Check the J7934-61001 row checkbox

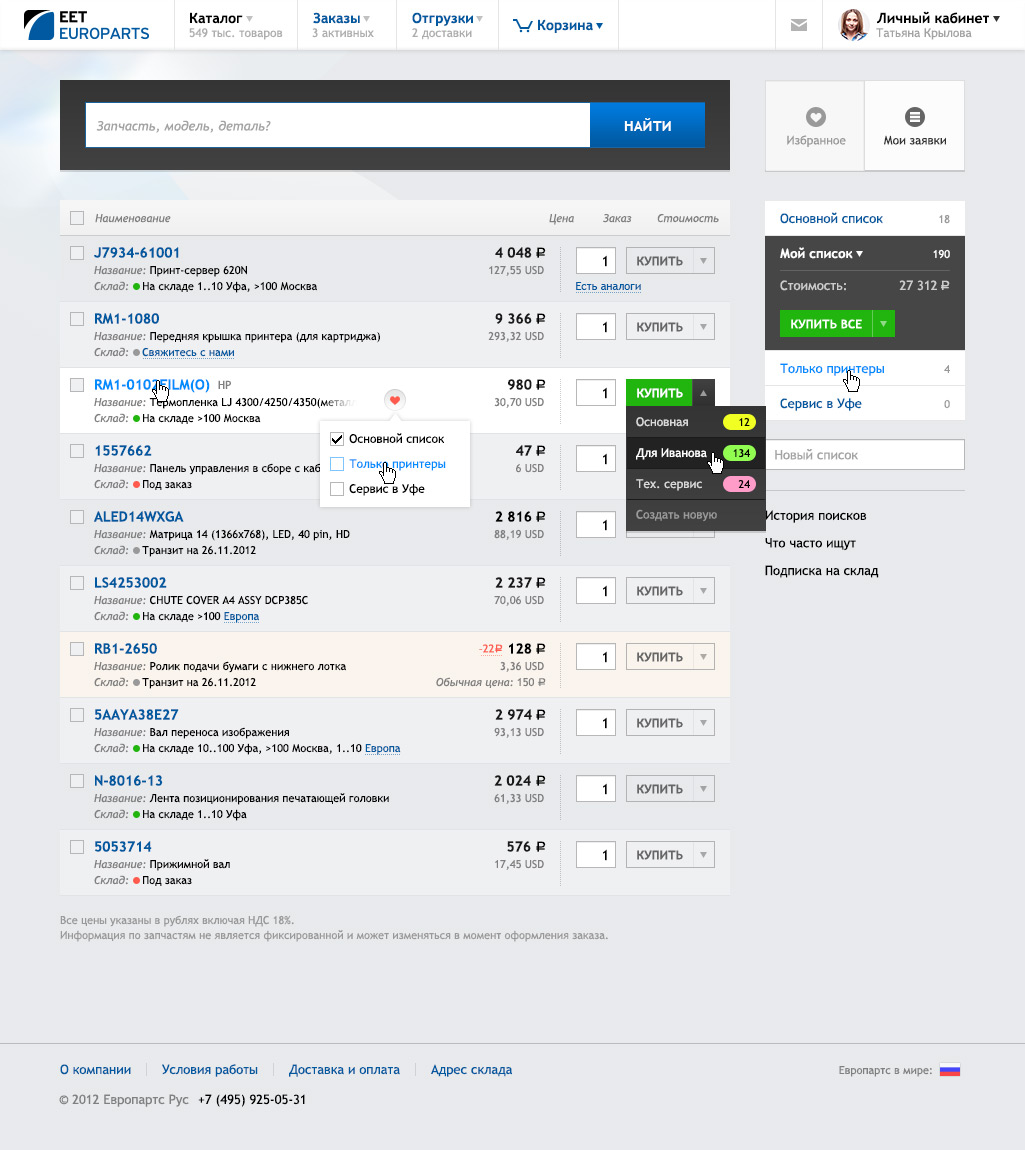pyautogui.click(x=77, y=253)
